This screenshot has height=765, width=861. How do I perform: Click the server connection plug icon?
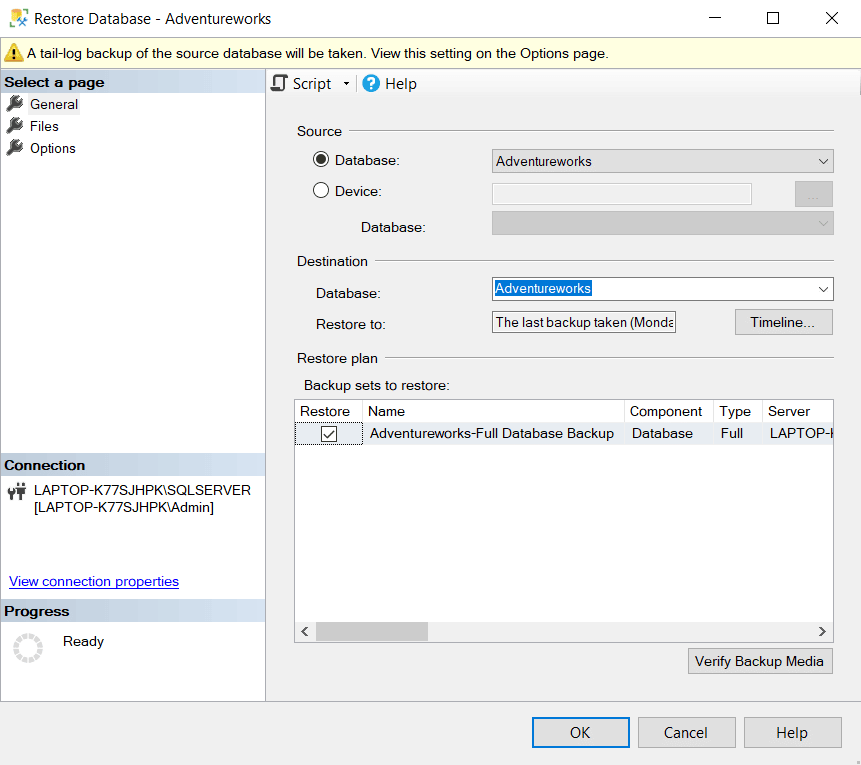(16, 490)
